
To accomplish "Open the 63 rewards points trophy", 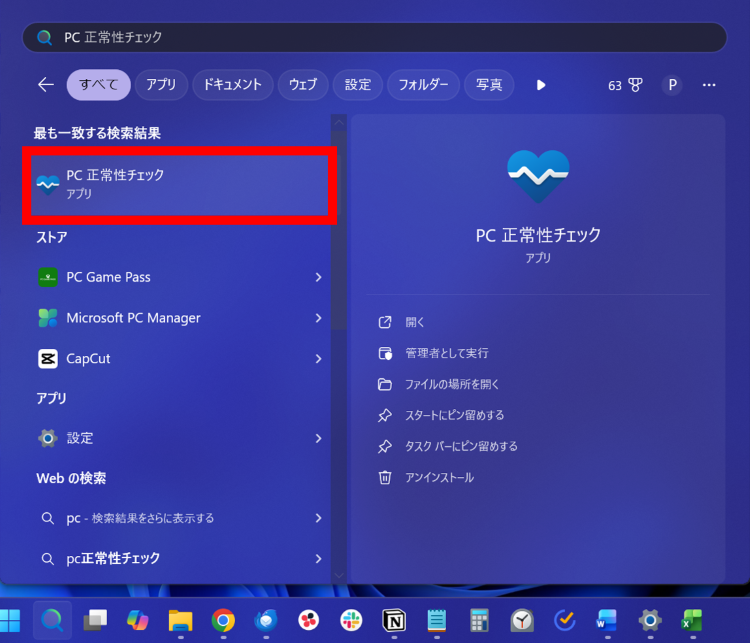I will click(625, 85).
